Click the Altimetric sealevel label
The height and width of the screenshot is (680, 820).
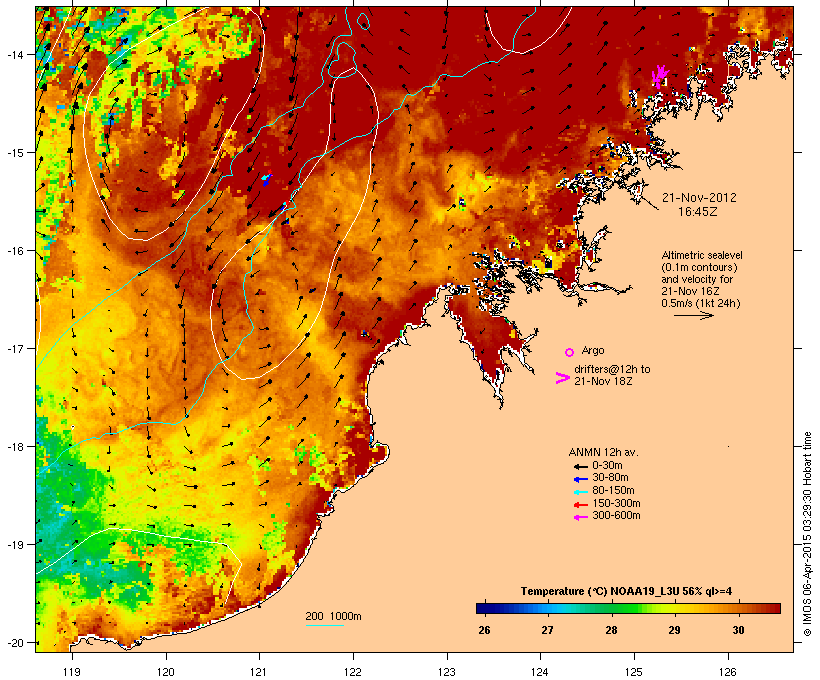(702, 255)
